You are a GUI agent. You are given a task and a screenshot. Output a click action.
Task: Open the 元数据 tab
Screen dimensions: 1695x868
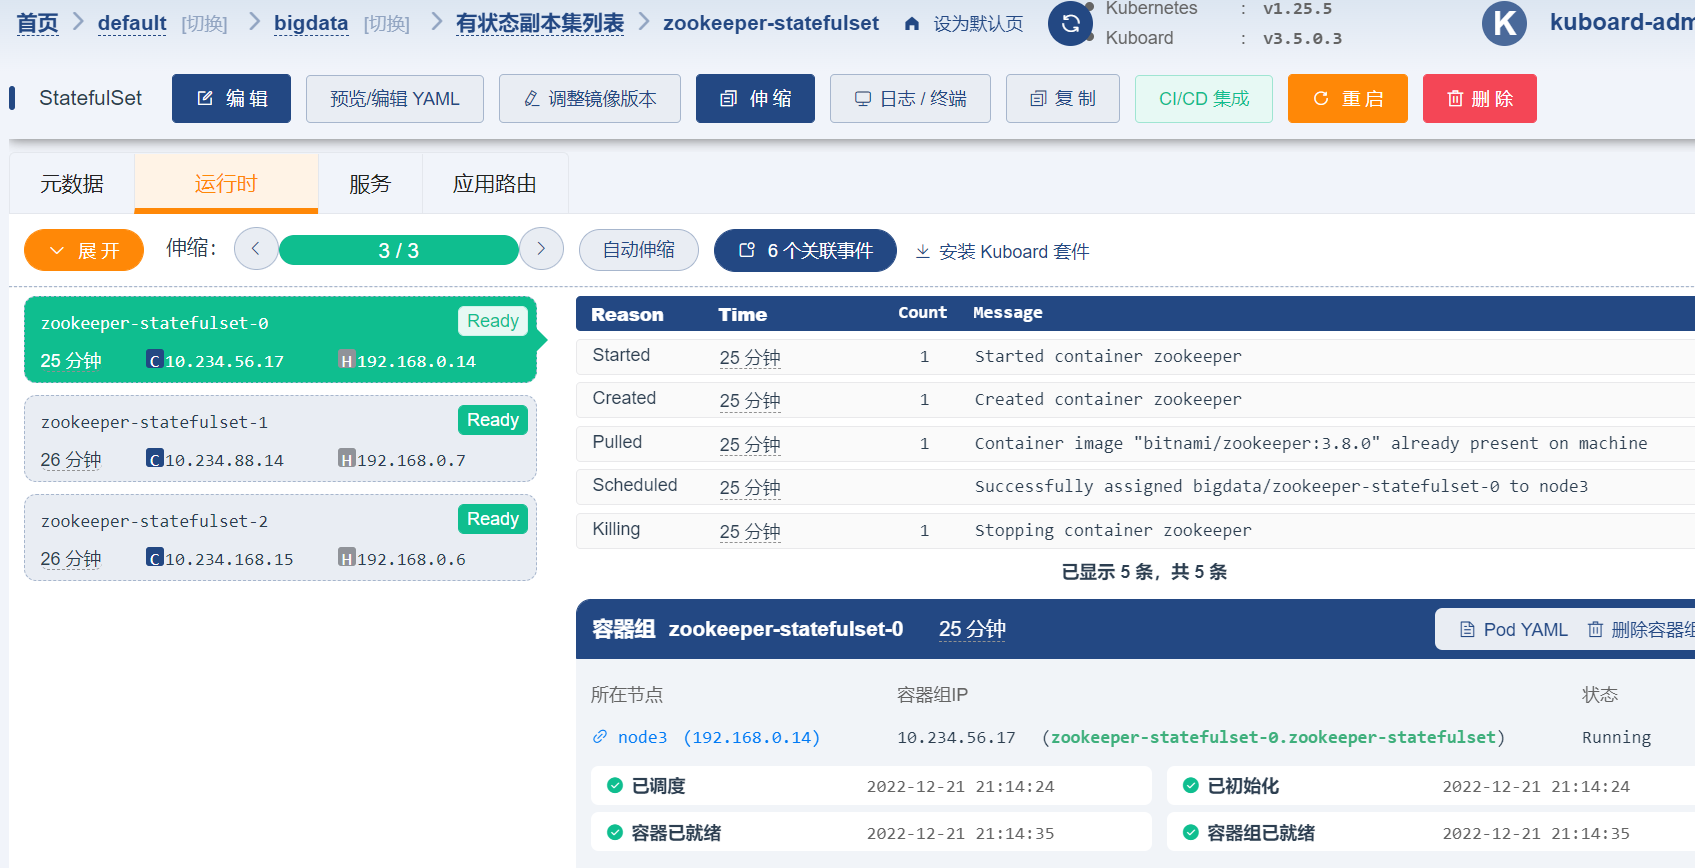(72, 184)
